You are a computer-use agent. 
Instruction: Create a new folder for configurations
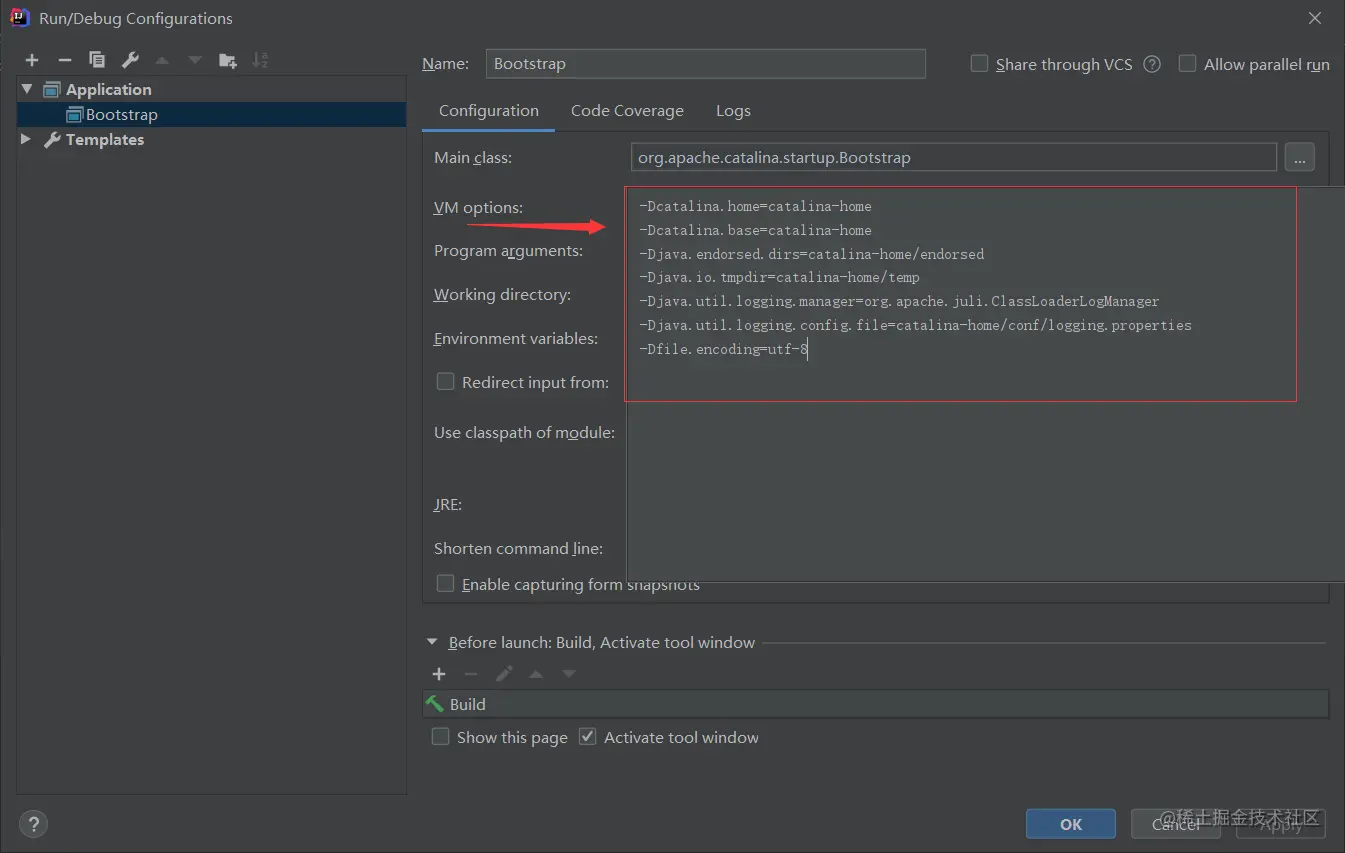click(228, 60)
